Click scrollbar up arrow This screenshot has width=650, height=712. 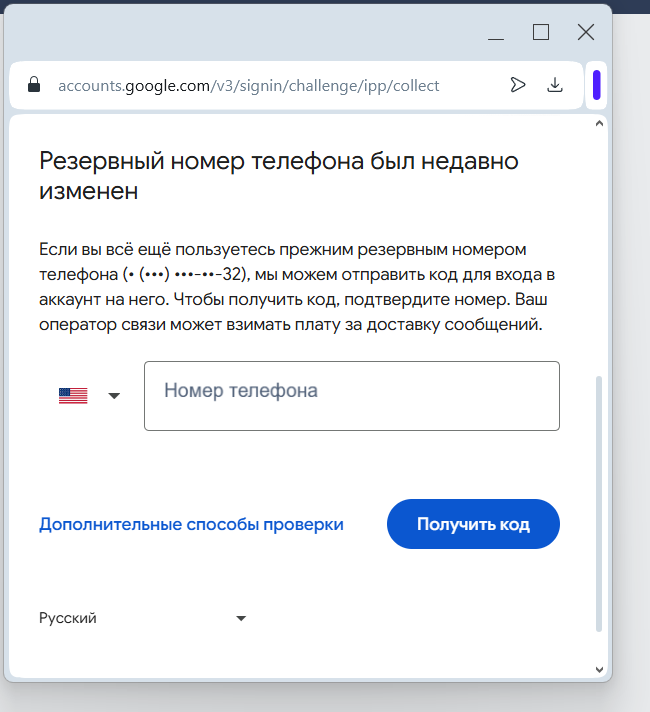tap(599, 123)
